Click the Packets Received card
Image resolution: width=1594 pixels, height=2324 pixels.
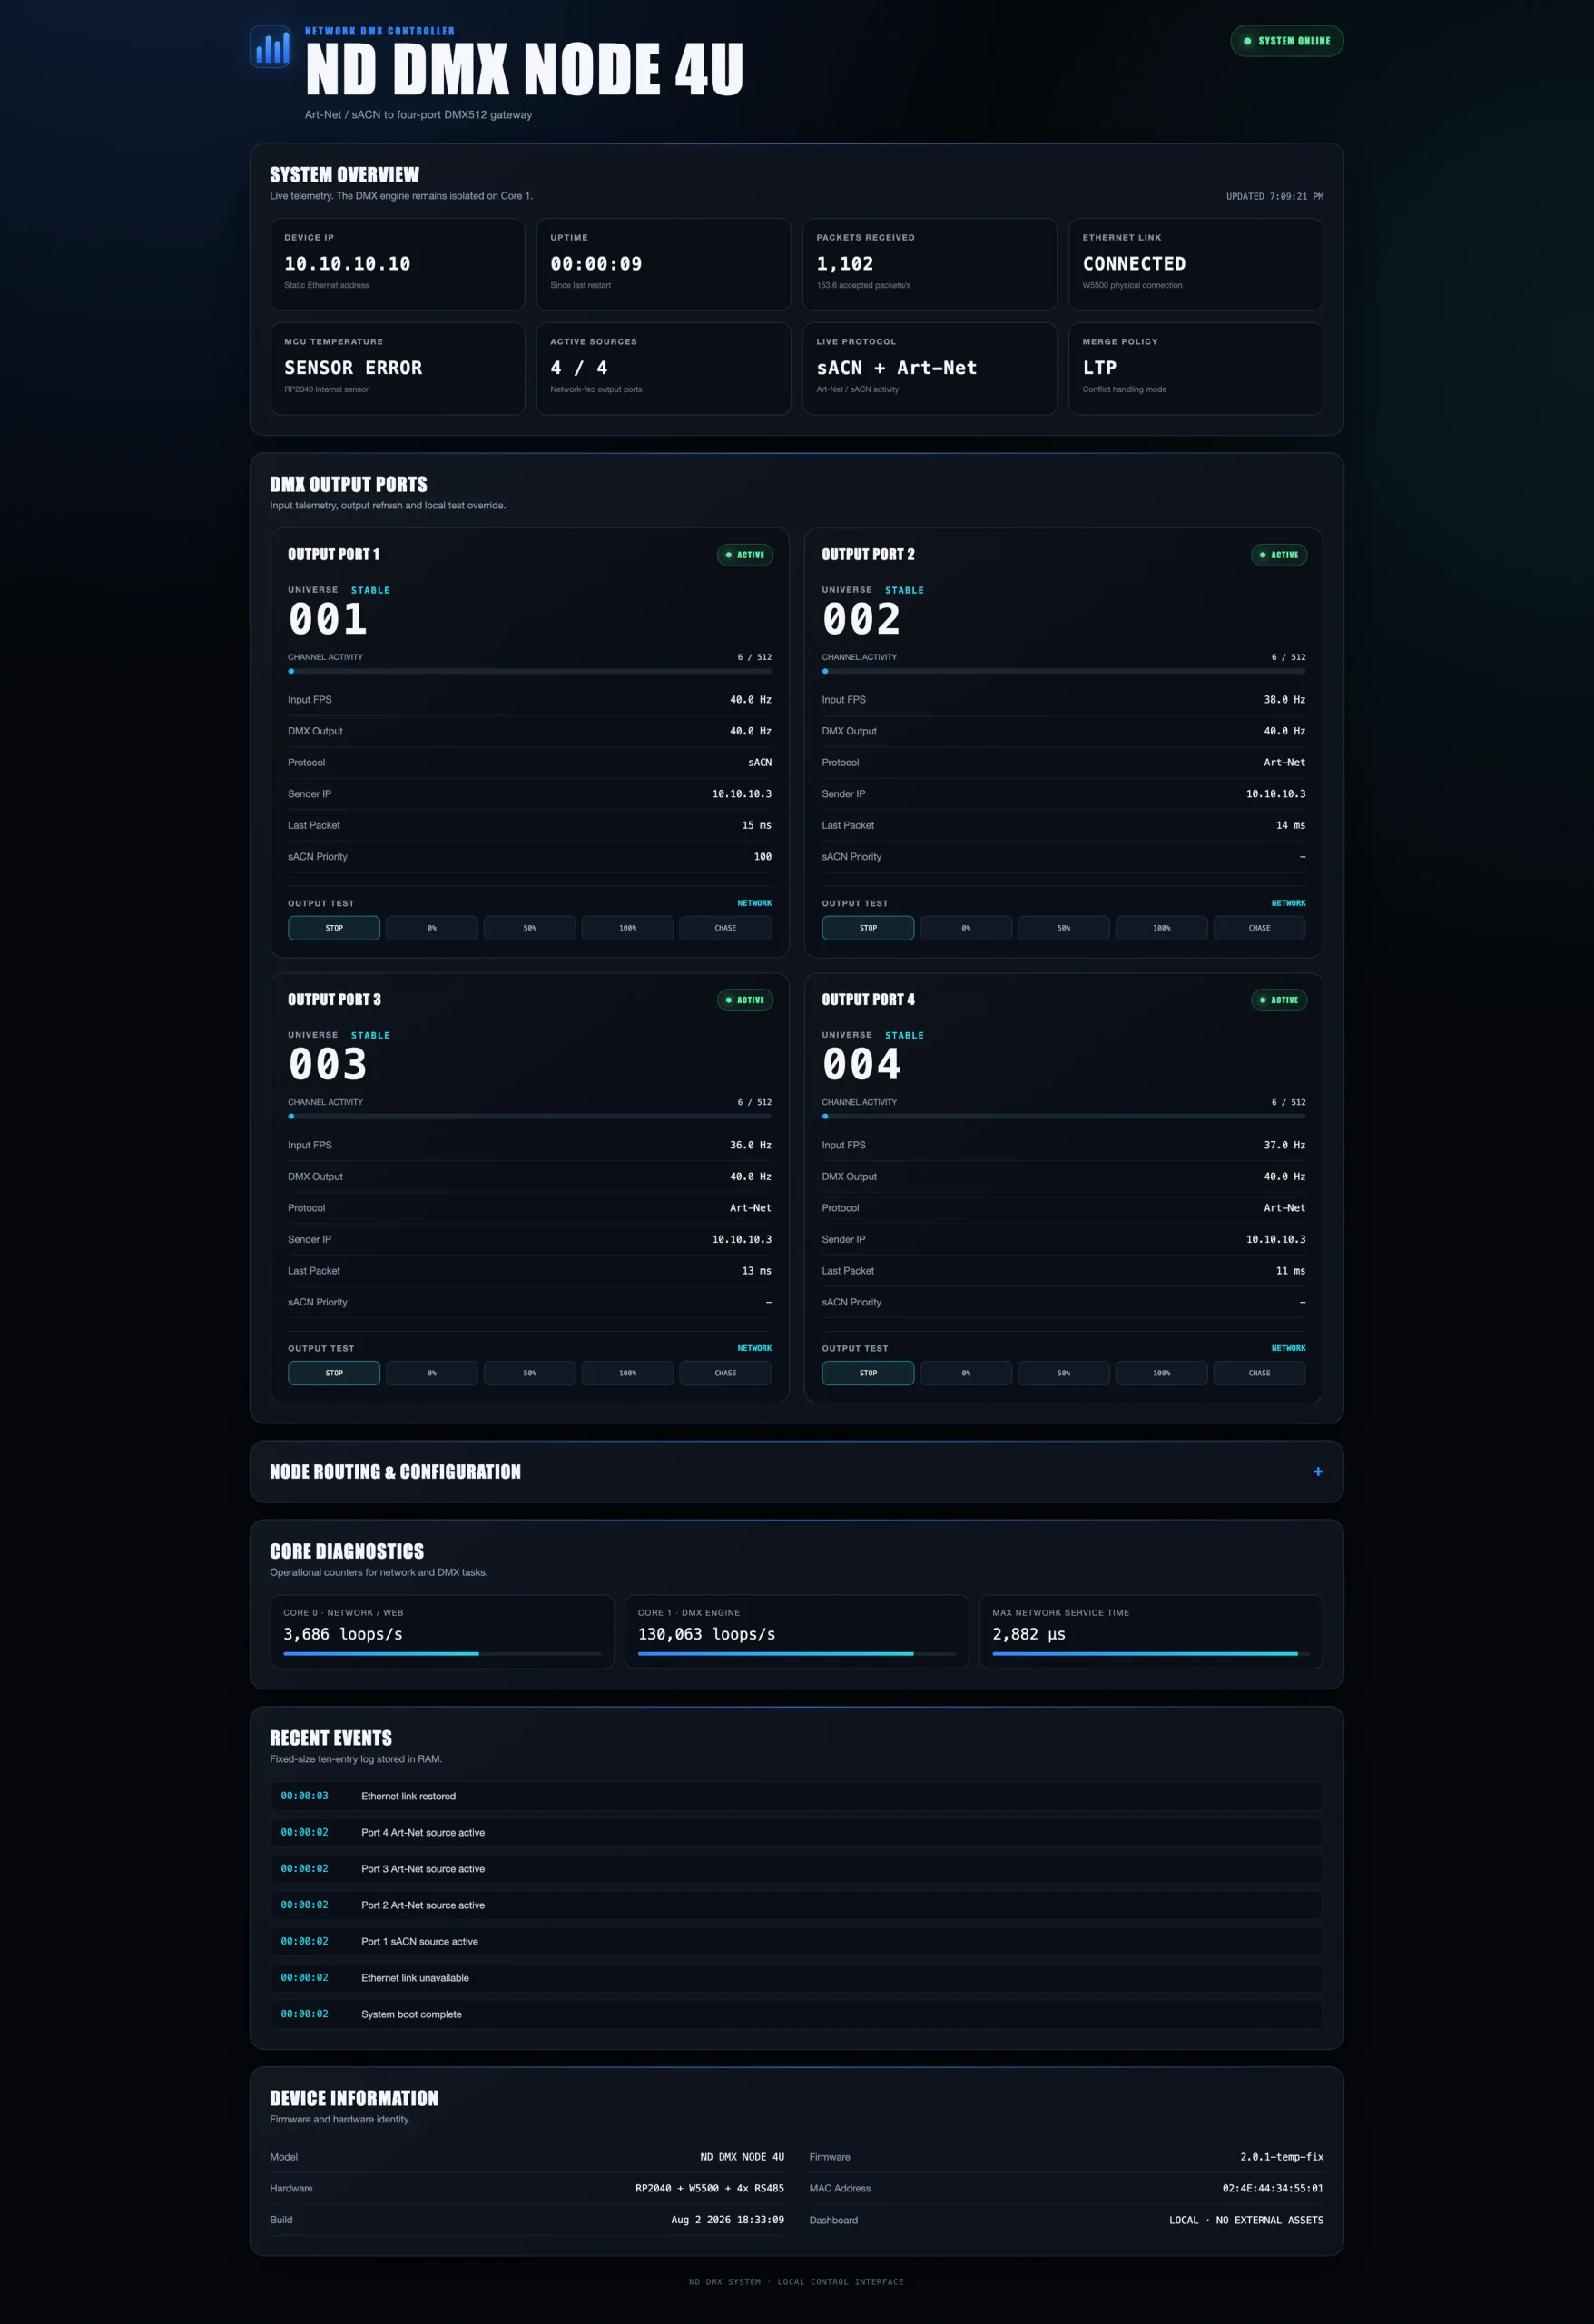(929, 264)
